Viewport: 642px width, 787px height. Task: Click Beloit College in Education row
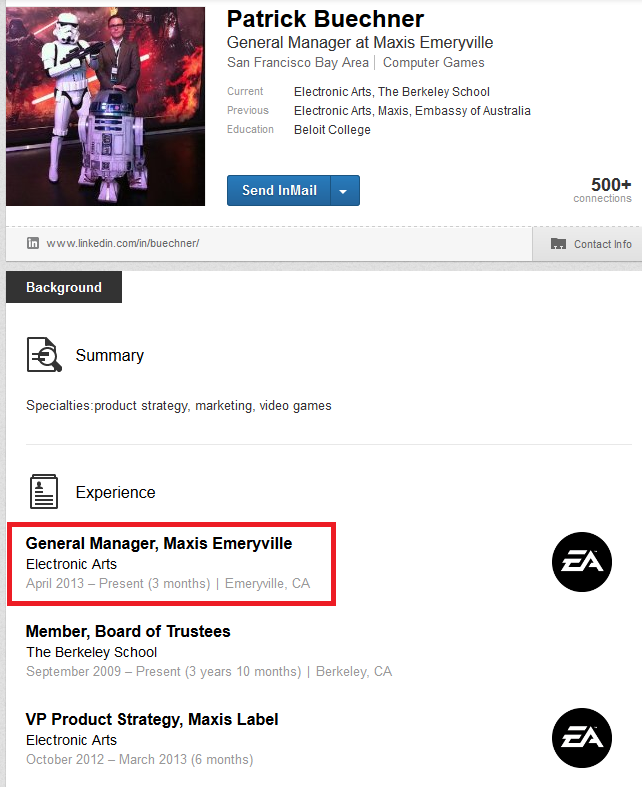click(332, 129)
